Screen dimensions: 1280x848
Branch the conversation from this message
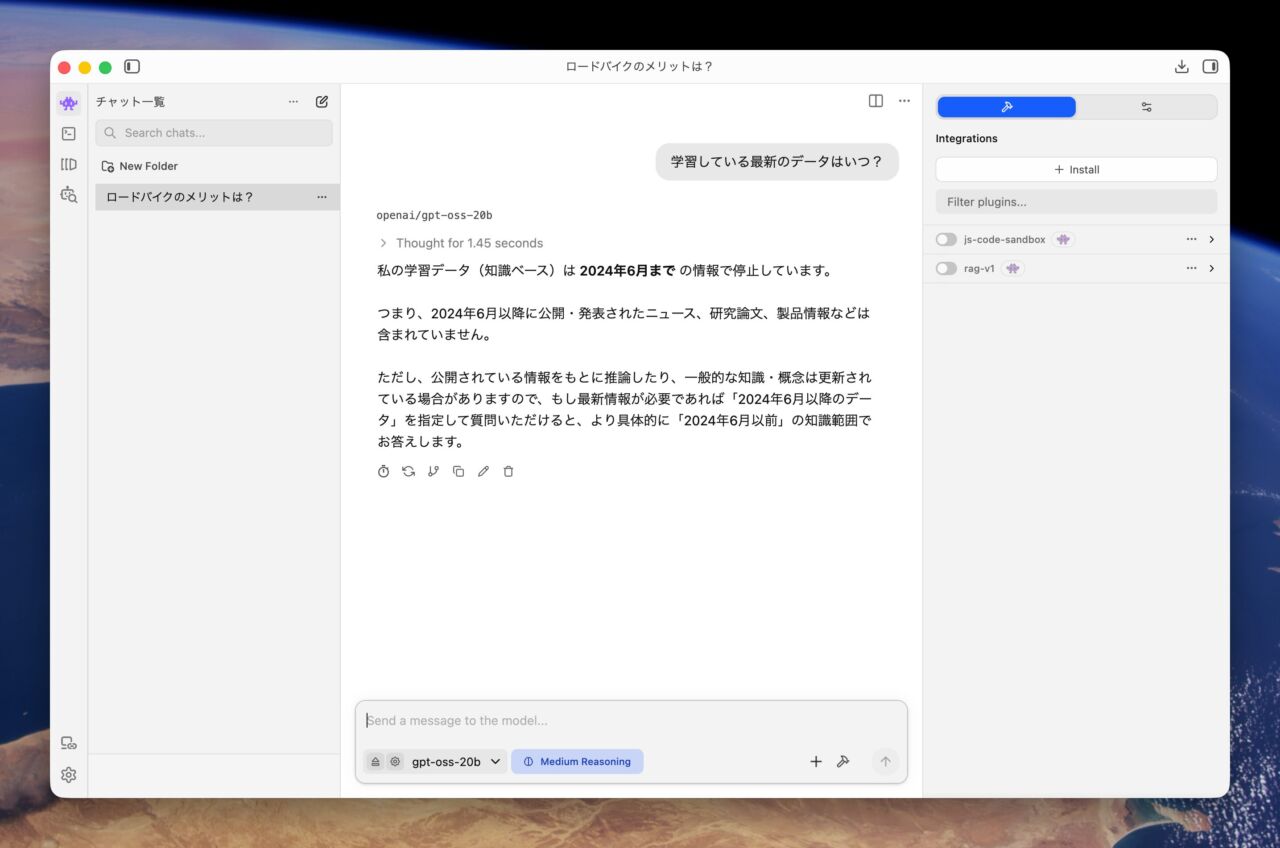coord(433,471)
